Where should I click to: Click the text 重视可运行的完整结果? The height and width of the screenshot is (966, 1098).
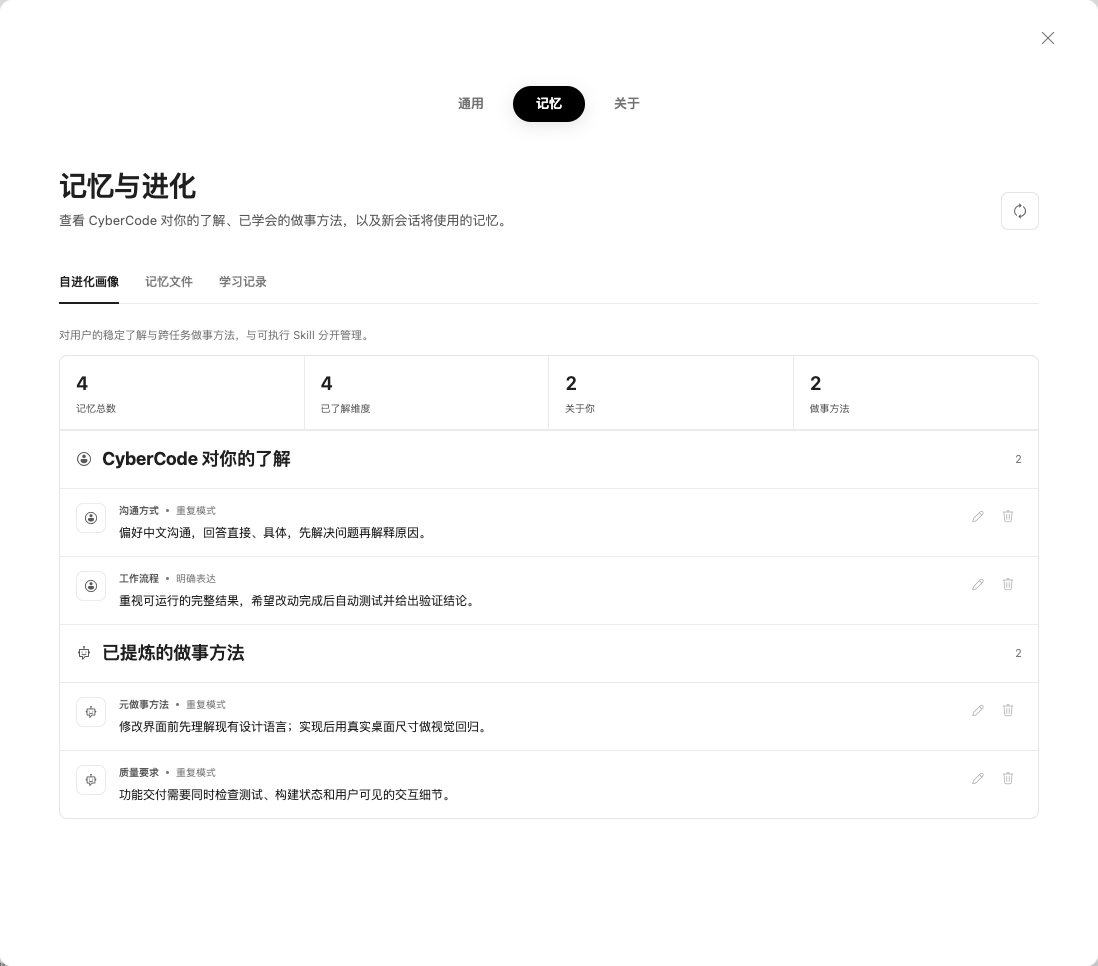pyautogui.click(x=179, y=601)
